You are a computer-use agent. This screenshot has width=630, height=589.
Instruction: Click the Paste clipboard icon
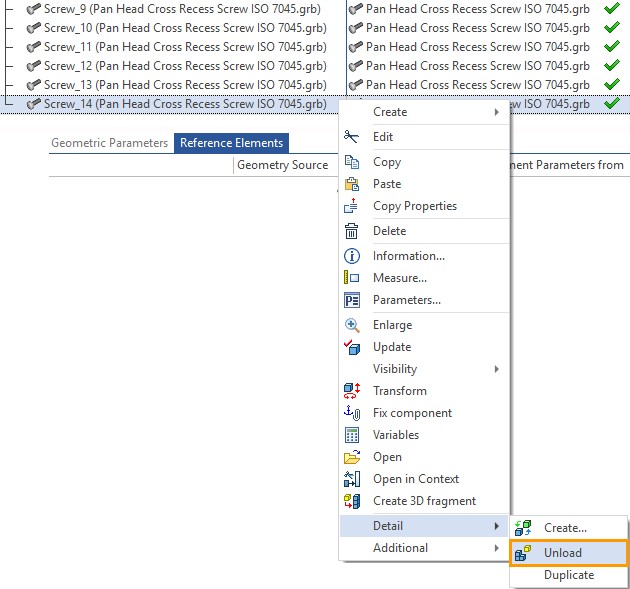point(351,184)
